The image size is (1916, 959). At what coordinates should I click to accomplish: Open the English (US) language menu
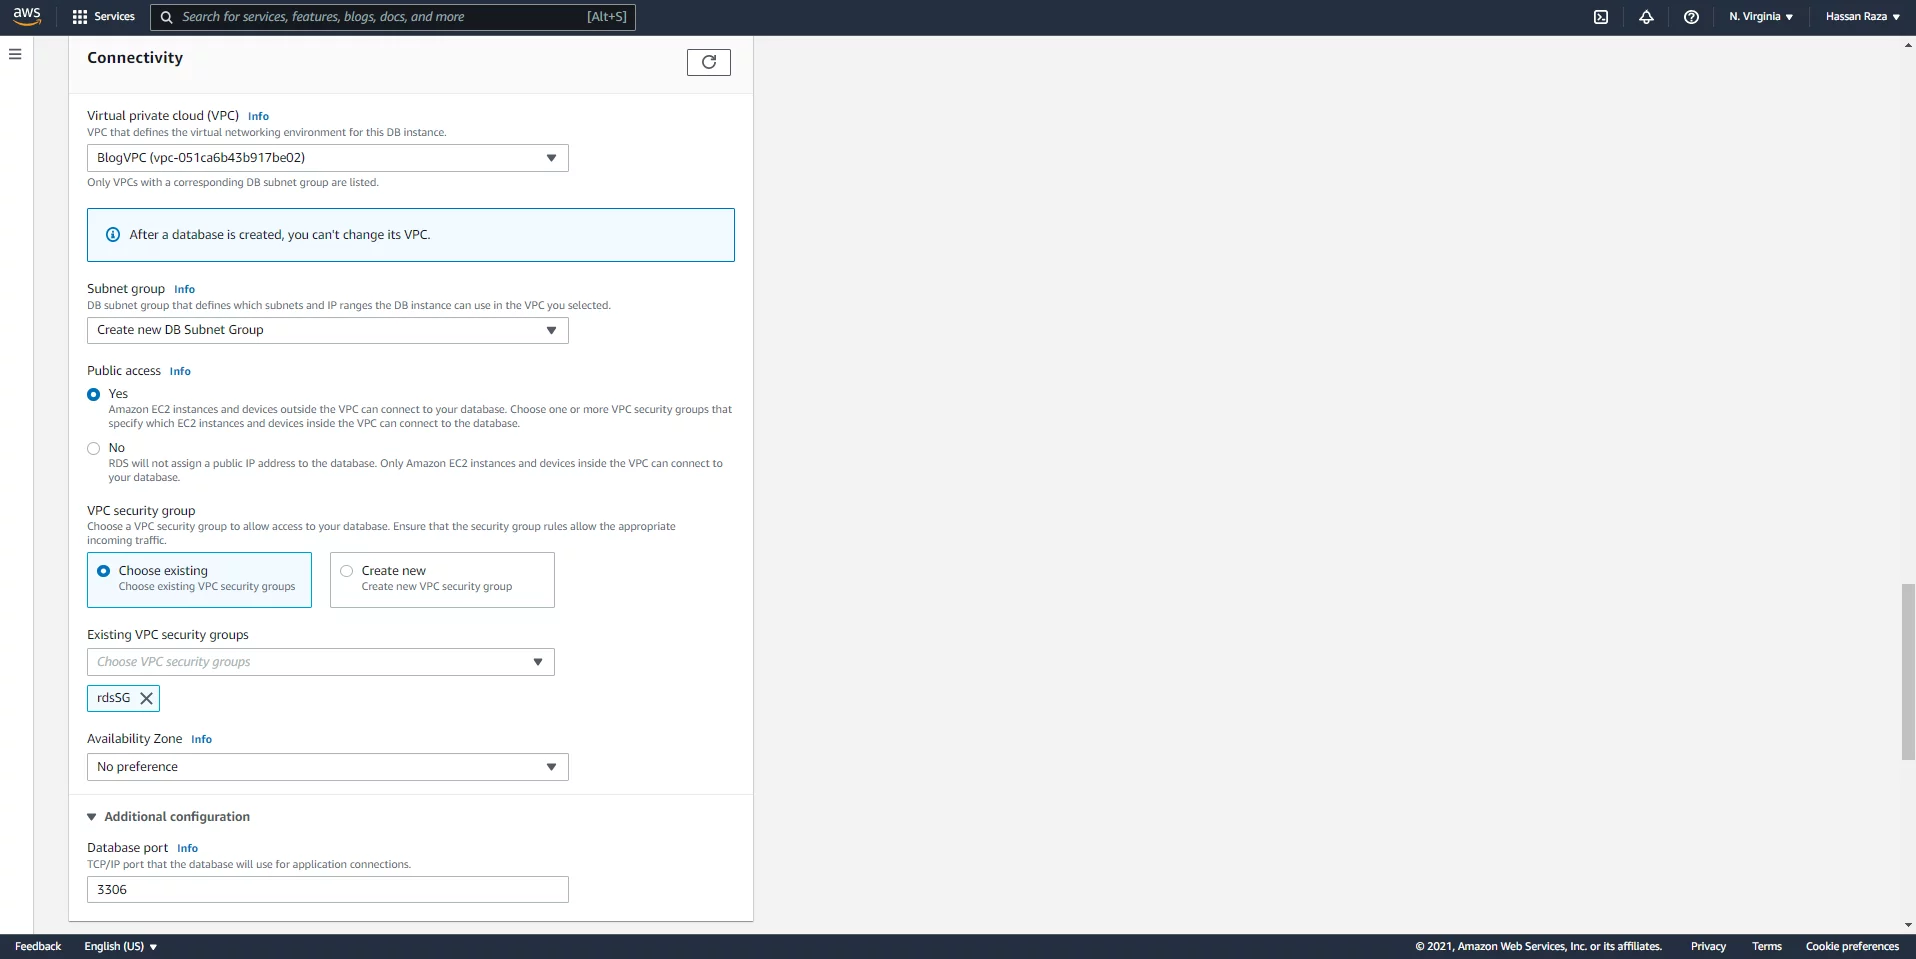coord(120,946)
